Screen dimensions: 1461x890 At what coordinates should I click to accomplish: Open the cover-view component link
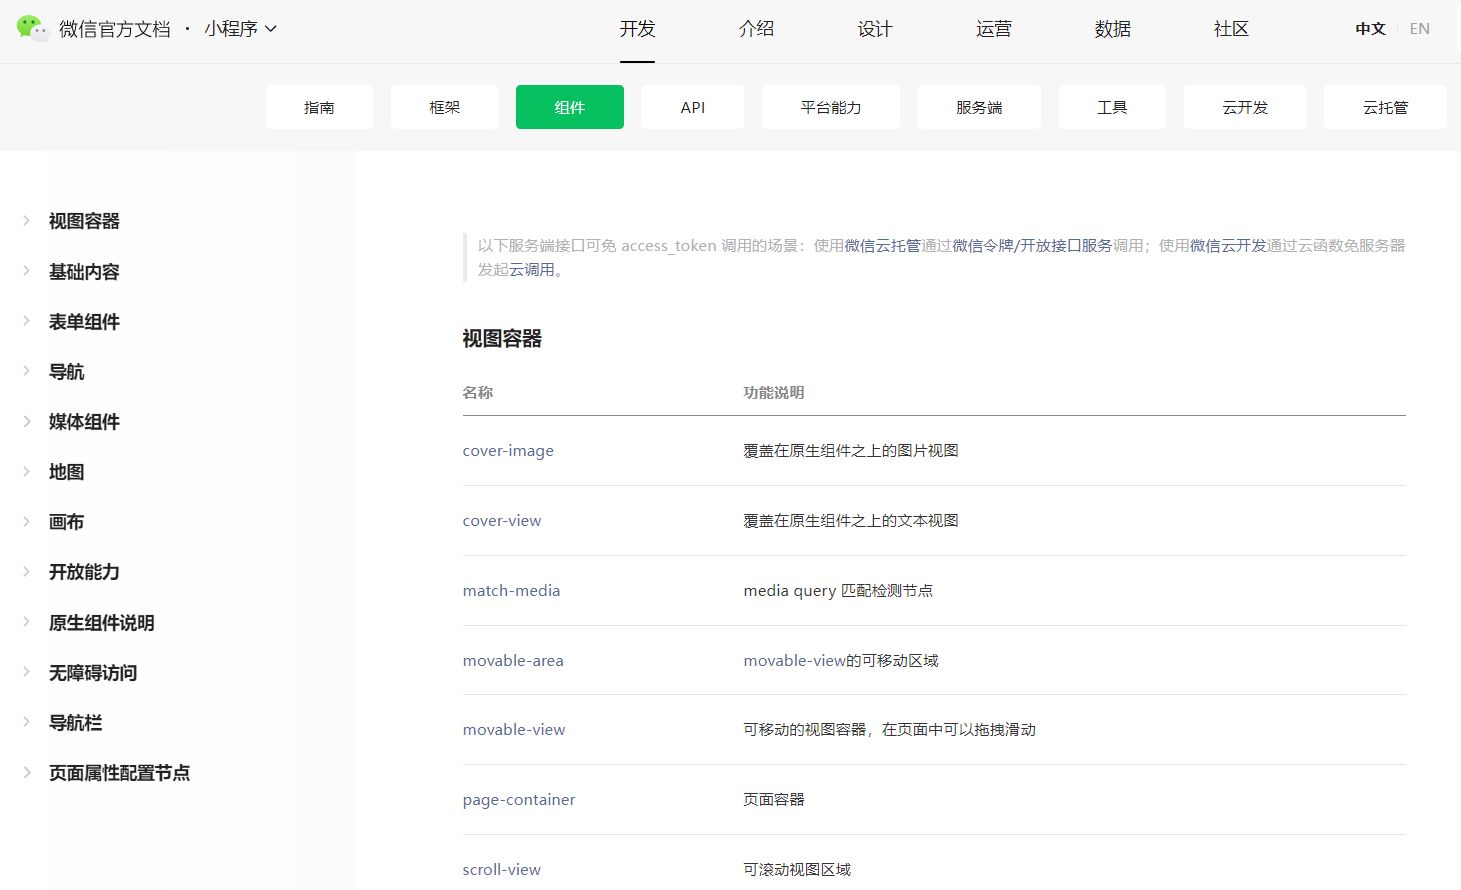coord(502,520)
